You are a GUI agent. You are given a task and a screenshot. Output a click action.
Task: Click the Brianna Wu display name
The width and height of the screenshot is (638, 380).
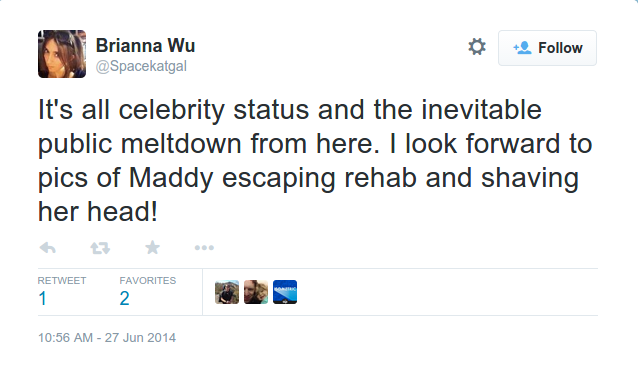coord(145,45)
